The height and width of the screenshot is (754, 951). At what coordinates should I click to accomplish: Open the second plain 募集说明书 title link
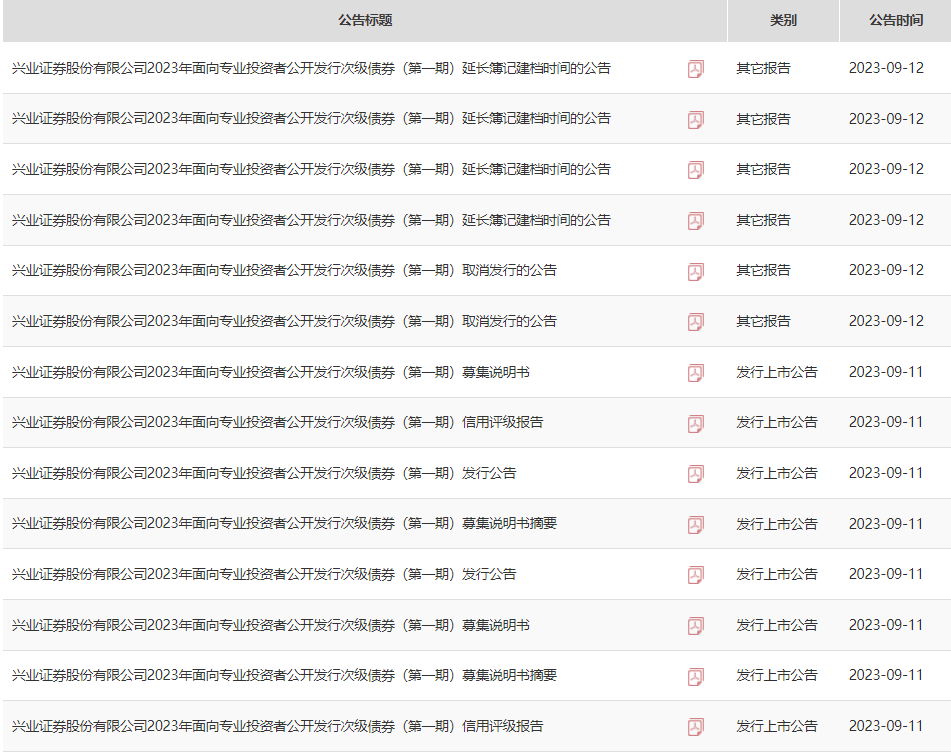tap(271, 625)
